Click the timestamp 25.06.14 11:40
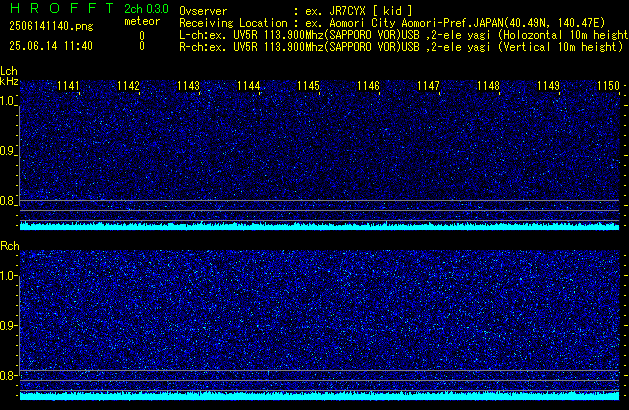The image size is (629, 410). (51, 46)
